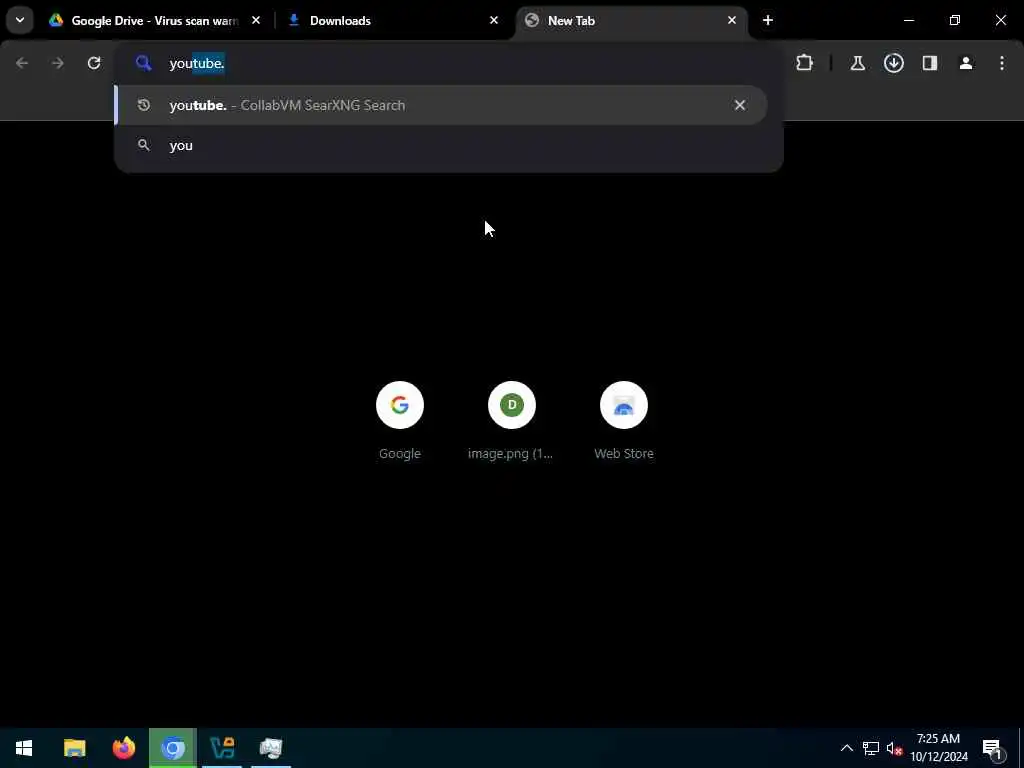Open the notification center icon

992,748
